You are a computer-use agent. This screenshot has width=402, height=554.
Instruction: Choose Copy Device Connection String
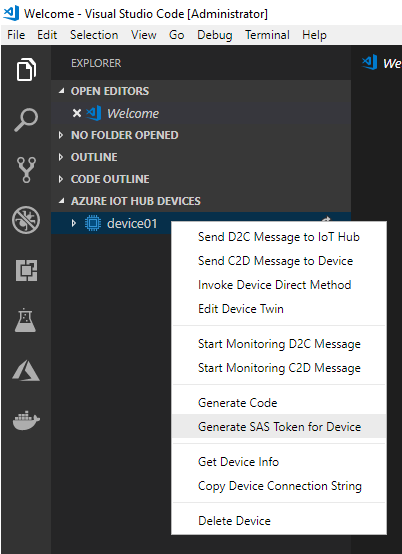[279, 486]
